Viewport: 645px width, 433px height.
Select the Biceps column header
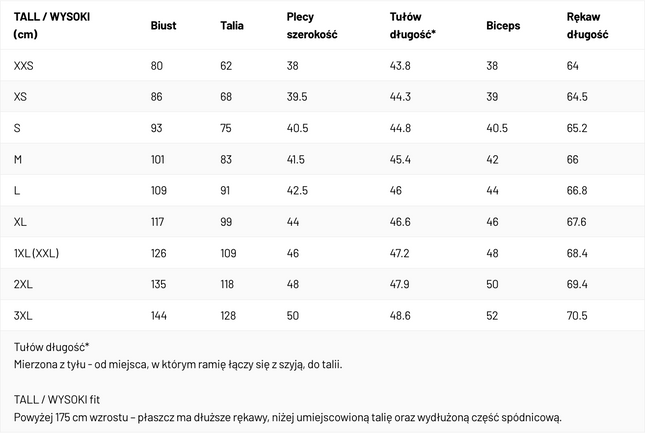coord(503,25)
